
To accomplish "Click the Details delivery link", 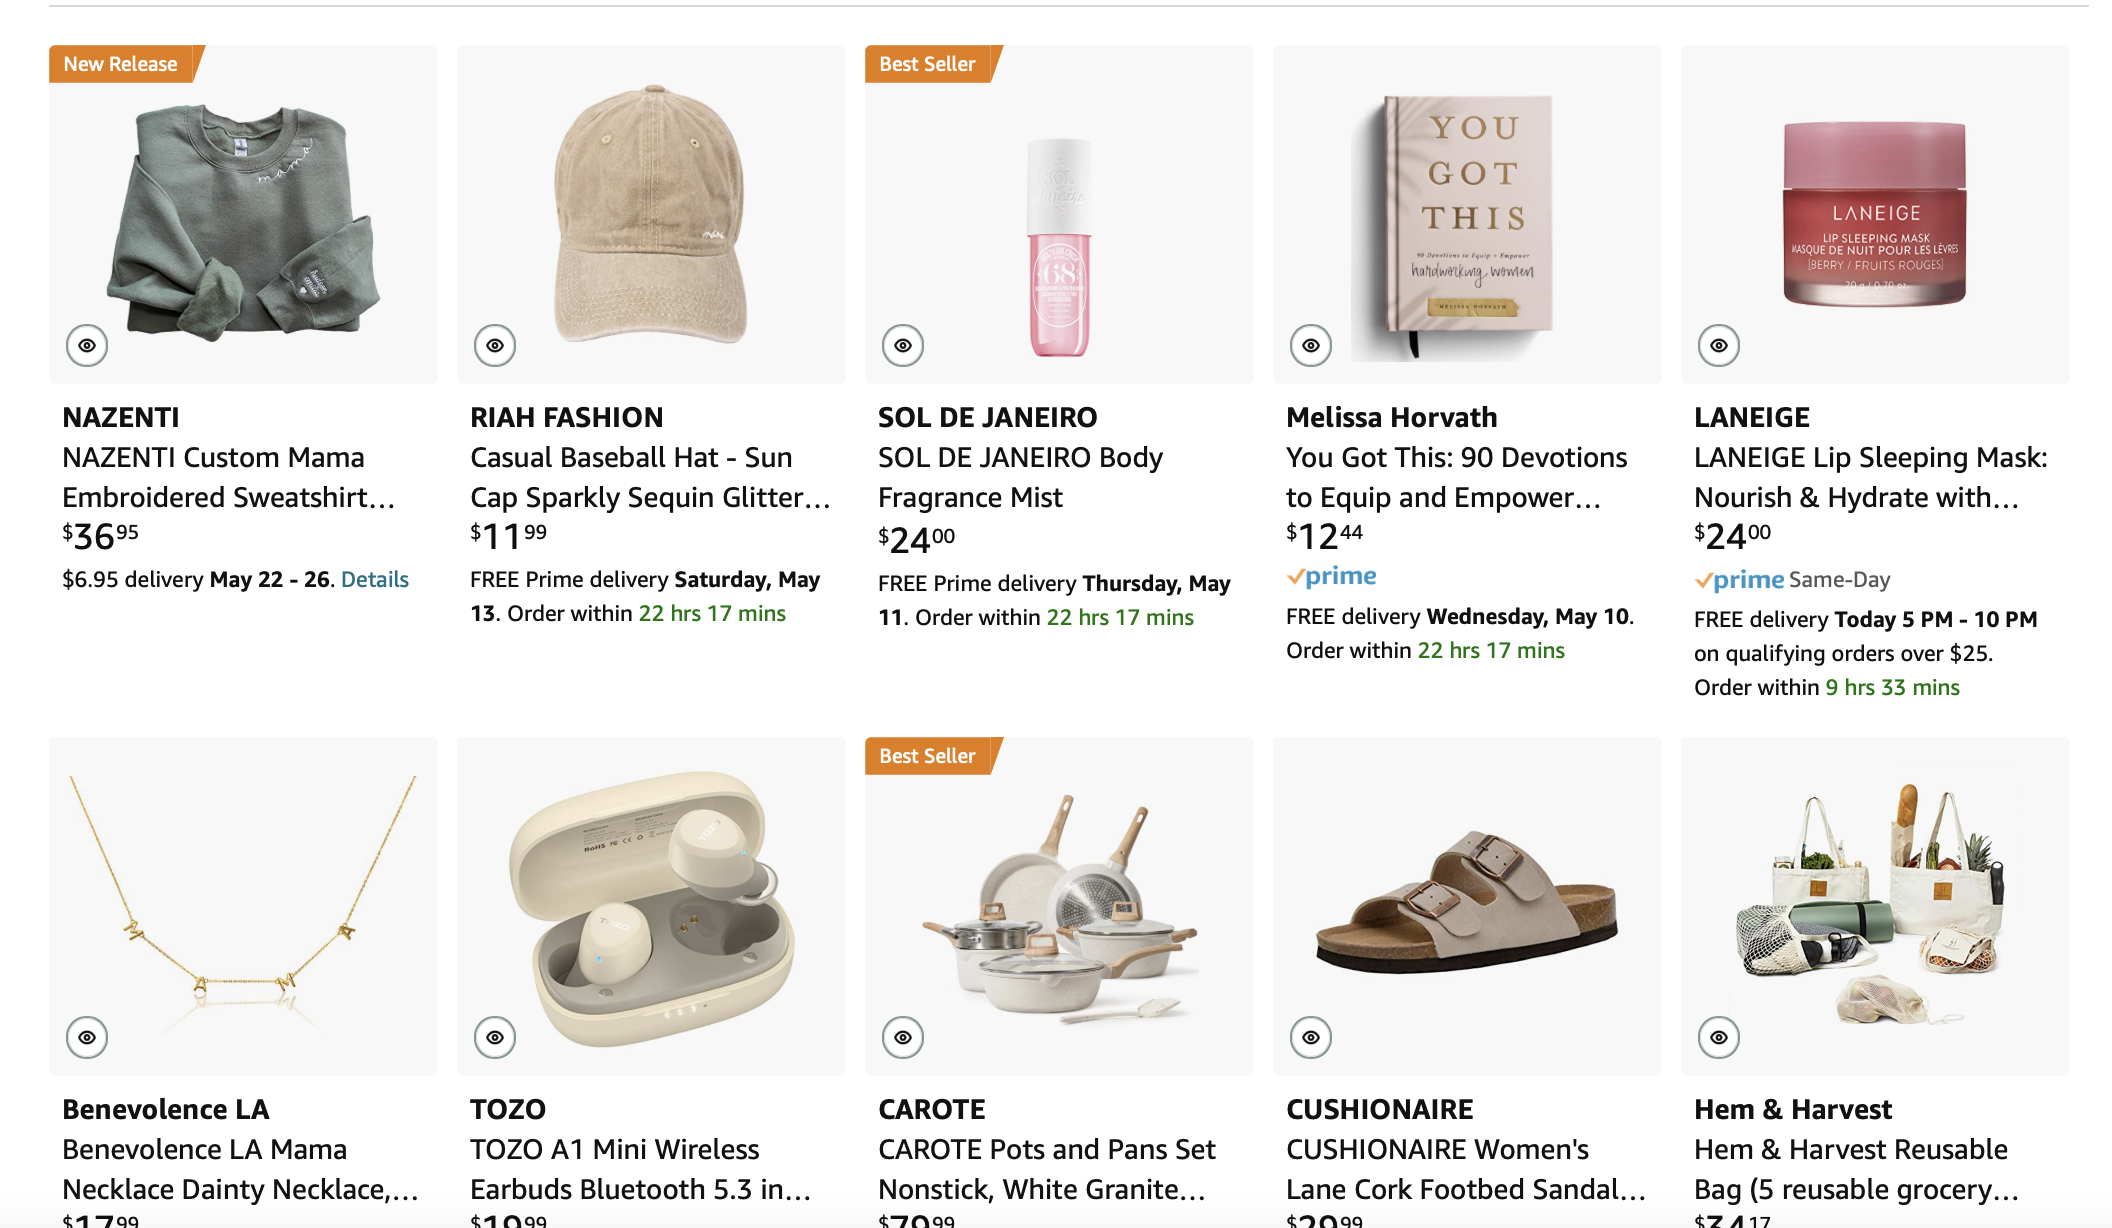I will click(375, 580).
